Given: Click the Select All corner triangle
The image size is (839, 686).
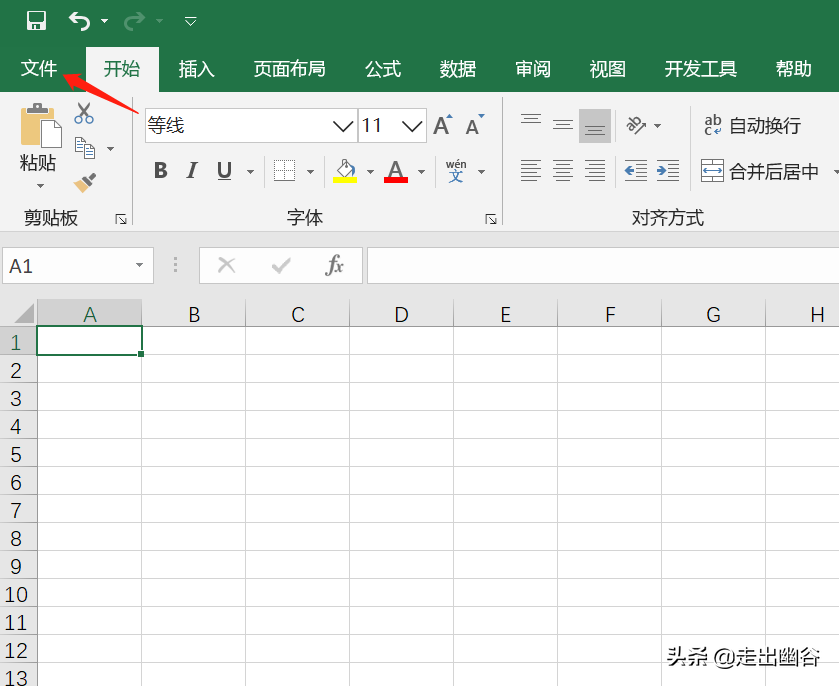Looking at the screenshot, I should tap(24, 313).
